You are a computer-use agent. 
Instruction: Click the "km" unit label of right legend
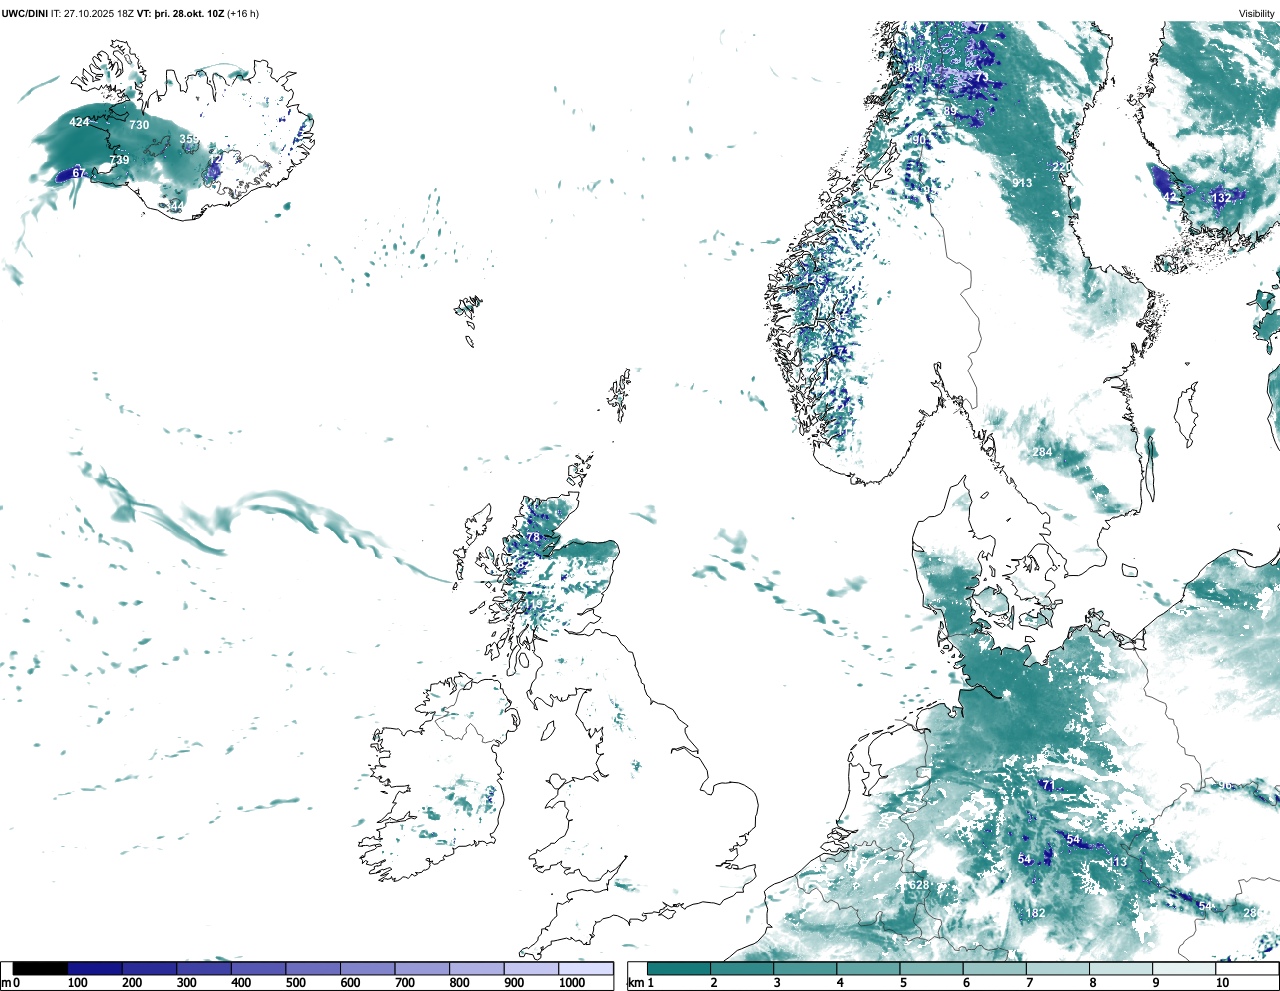tap(636, 983)
